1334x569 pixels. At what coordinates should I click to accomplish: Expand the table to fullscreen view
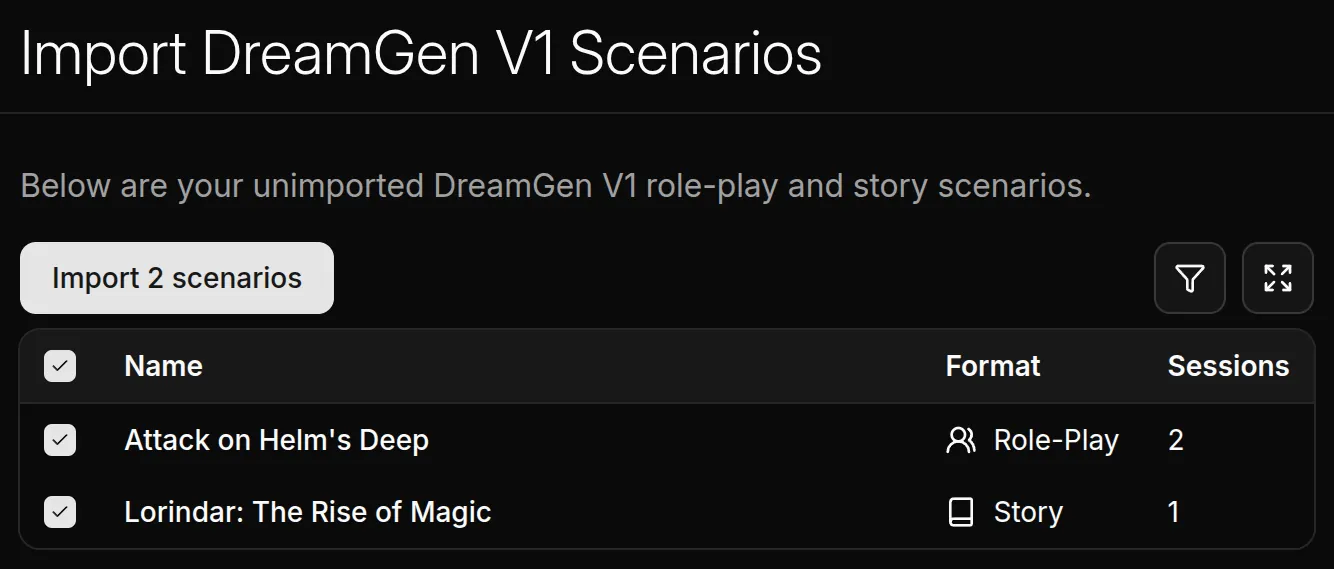coord(1277,278)
